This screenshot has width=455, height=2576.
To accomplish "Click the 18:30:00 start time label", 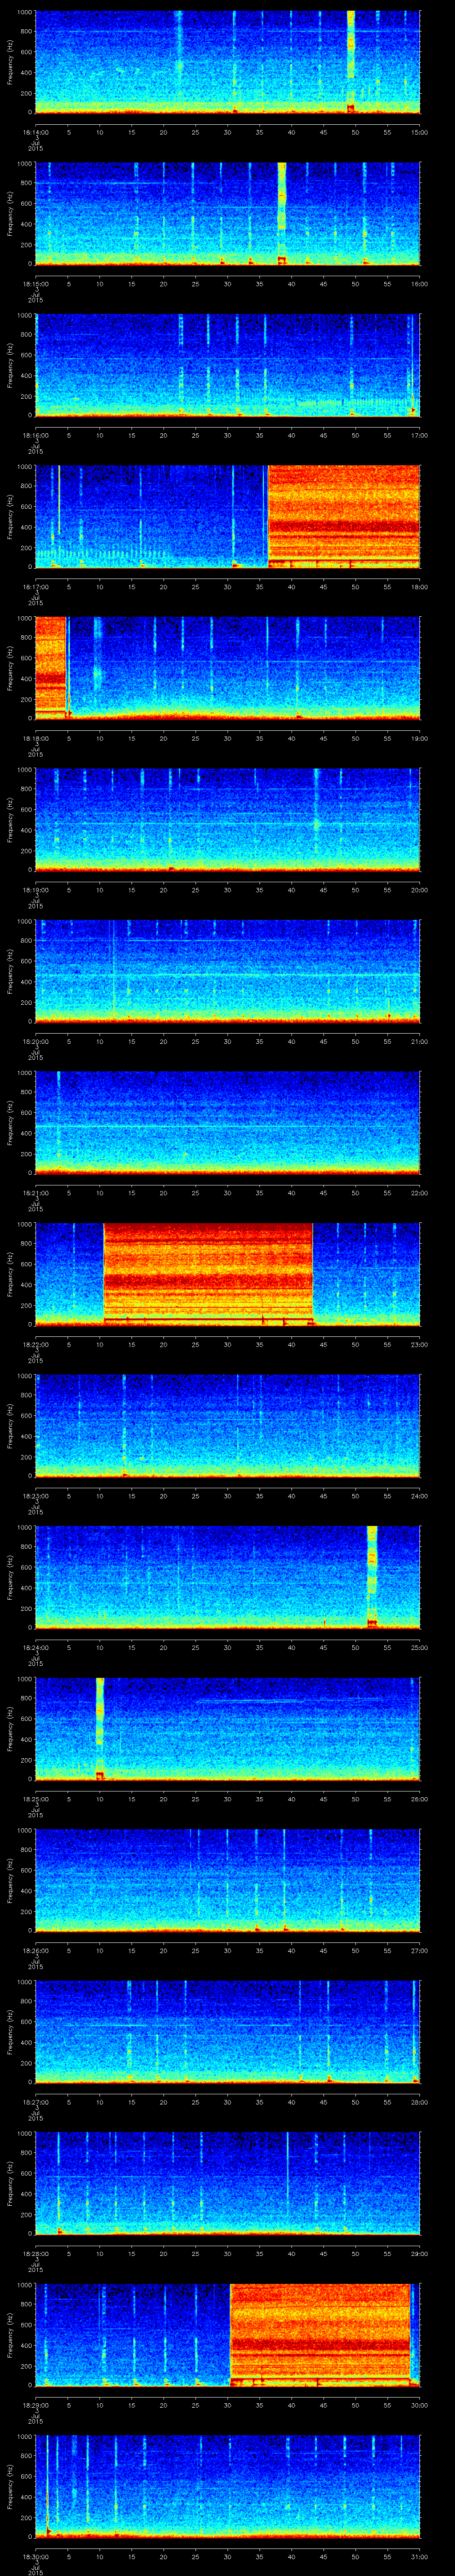I will point(35,2556).
